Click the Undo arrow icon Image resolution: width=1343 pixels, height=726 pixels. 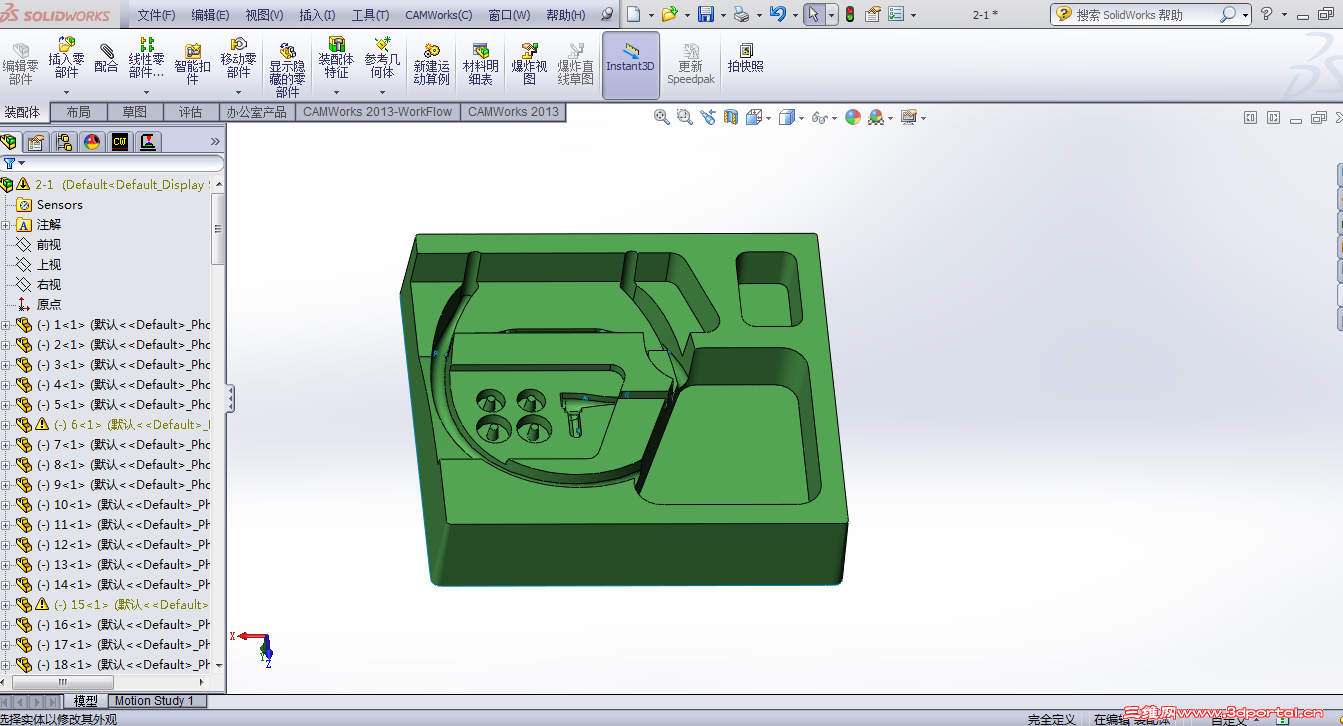[777, 14]
